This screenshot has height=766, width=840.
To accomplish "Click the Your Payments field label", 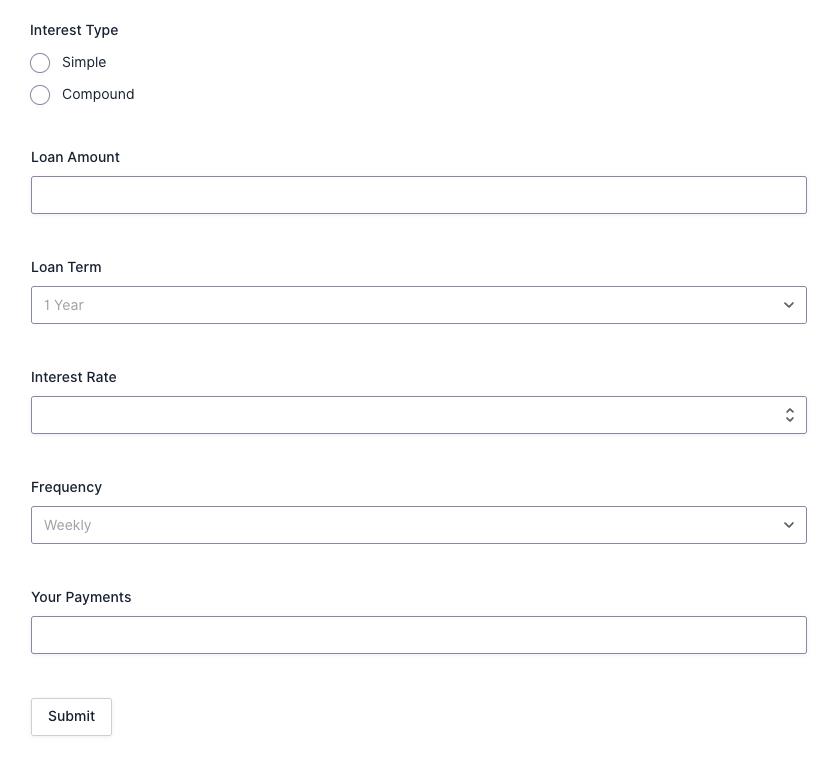I will 81,597.
